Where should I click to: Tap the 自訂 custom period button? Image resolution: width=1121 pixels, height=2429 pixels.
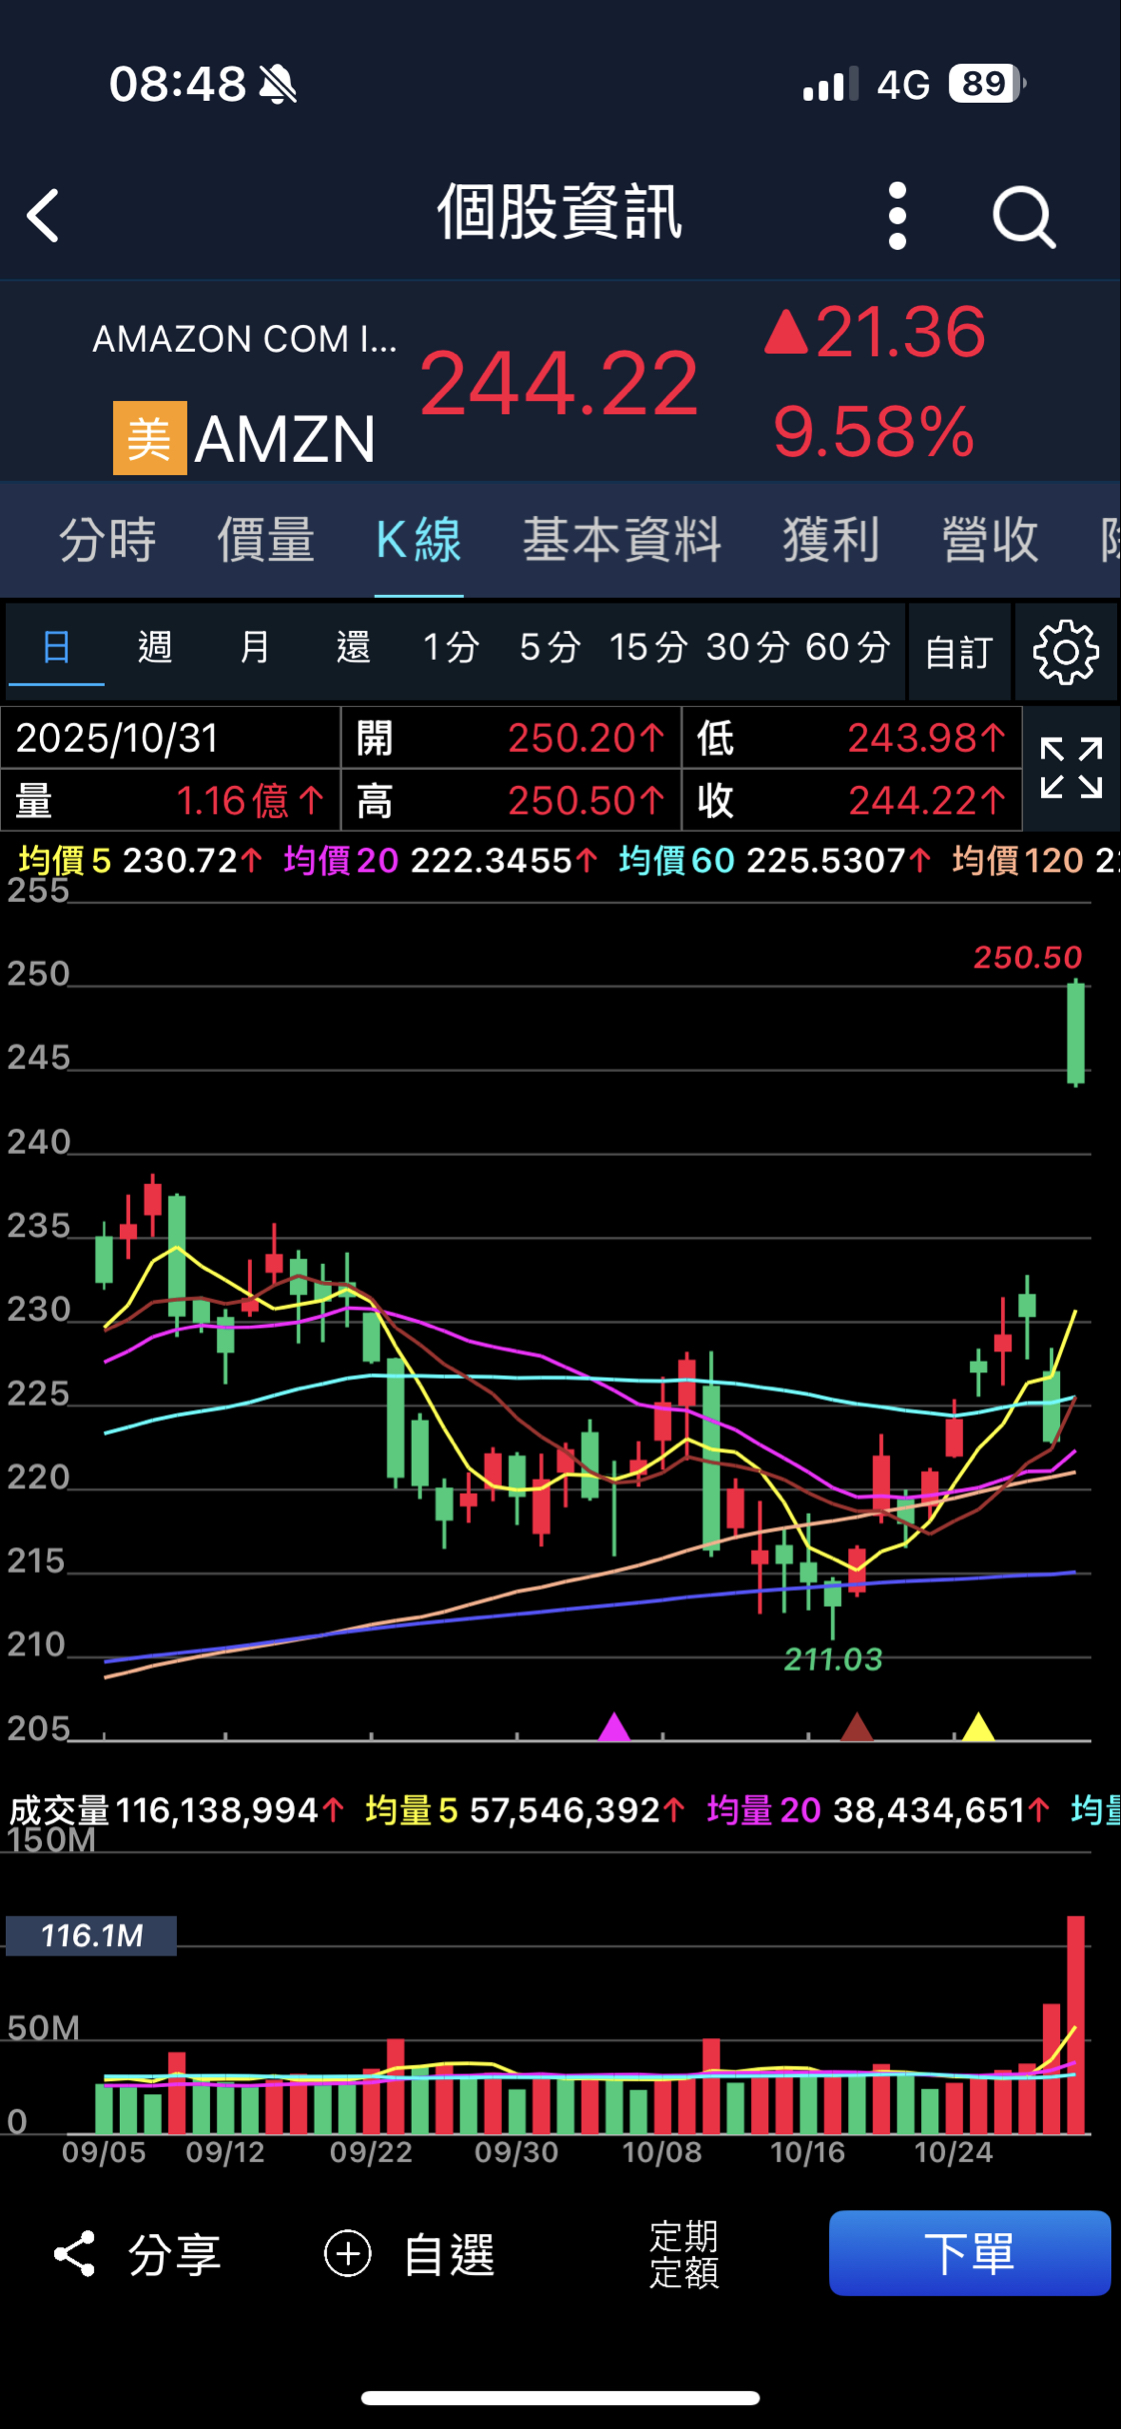958,652
